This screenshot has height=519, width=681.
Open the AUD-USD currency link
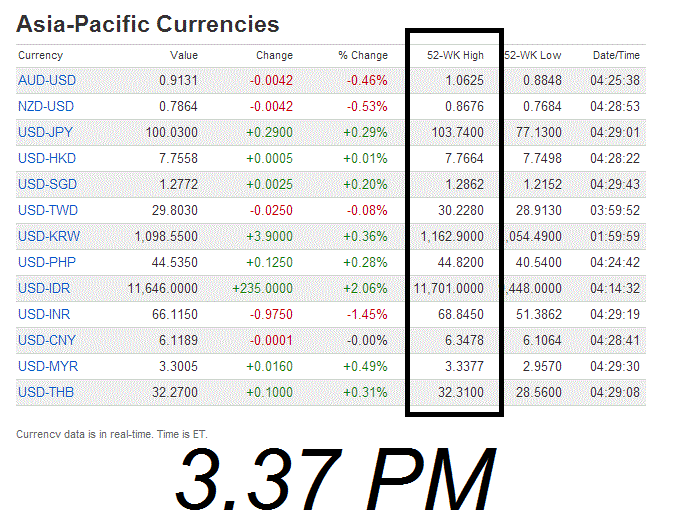coord(46,81)
